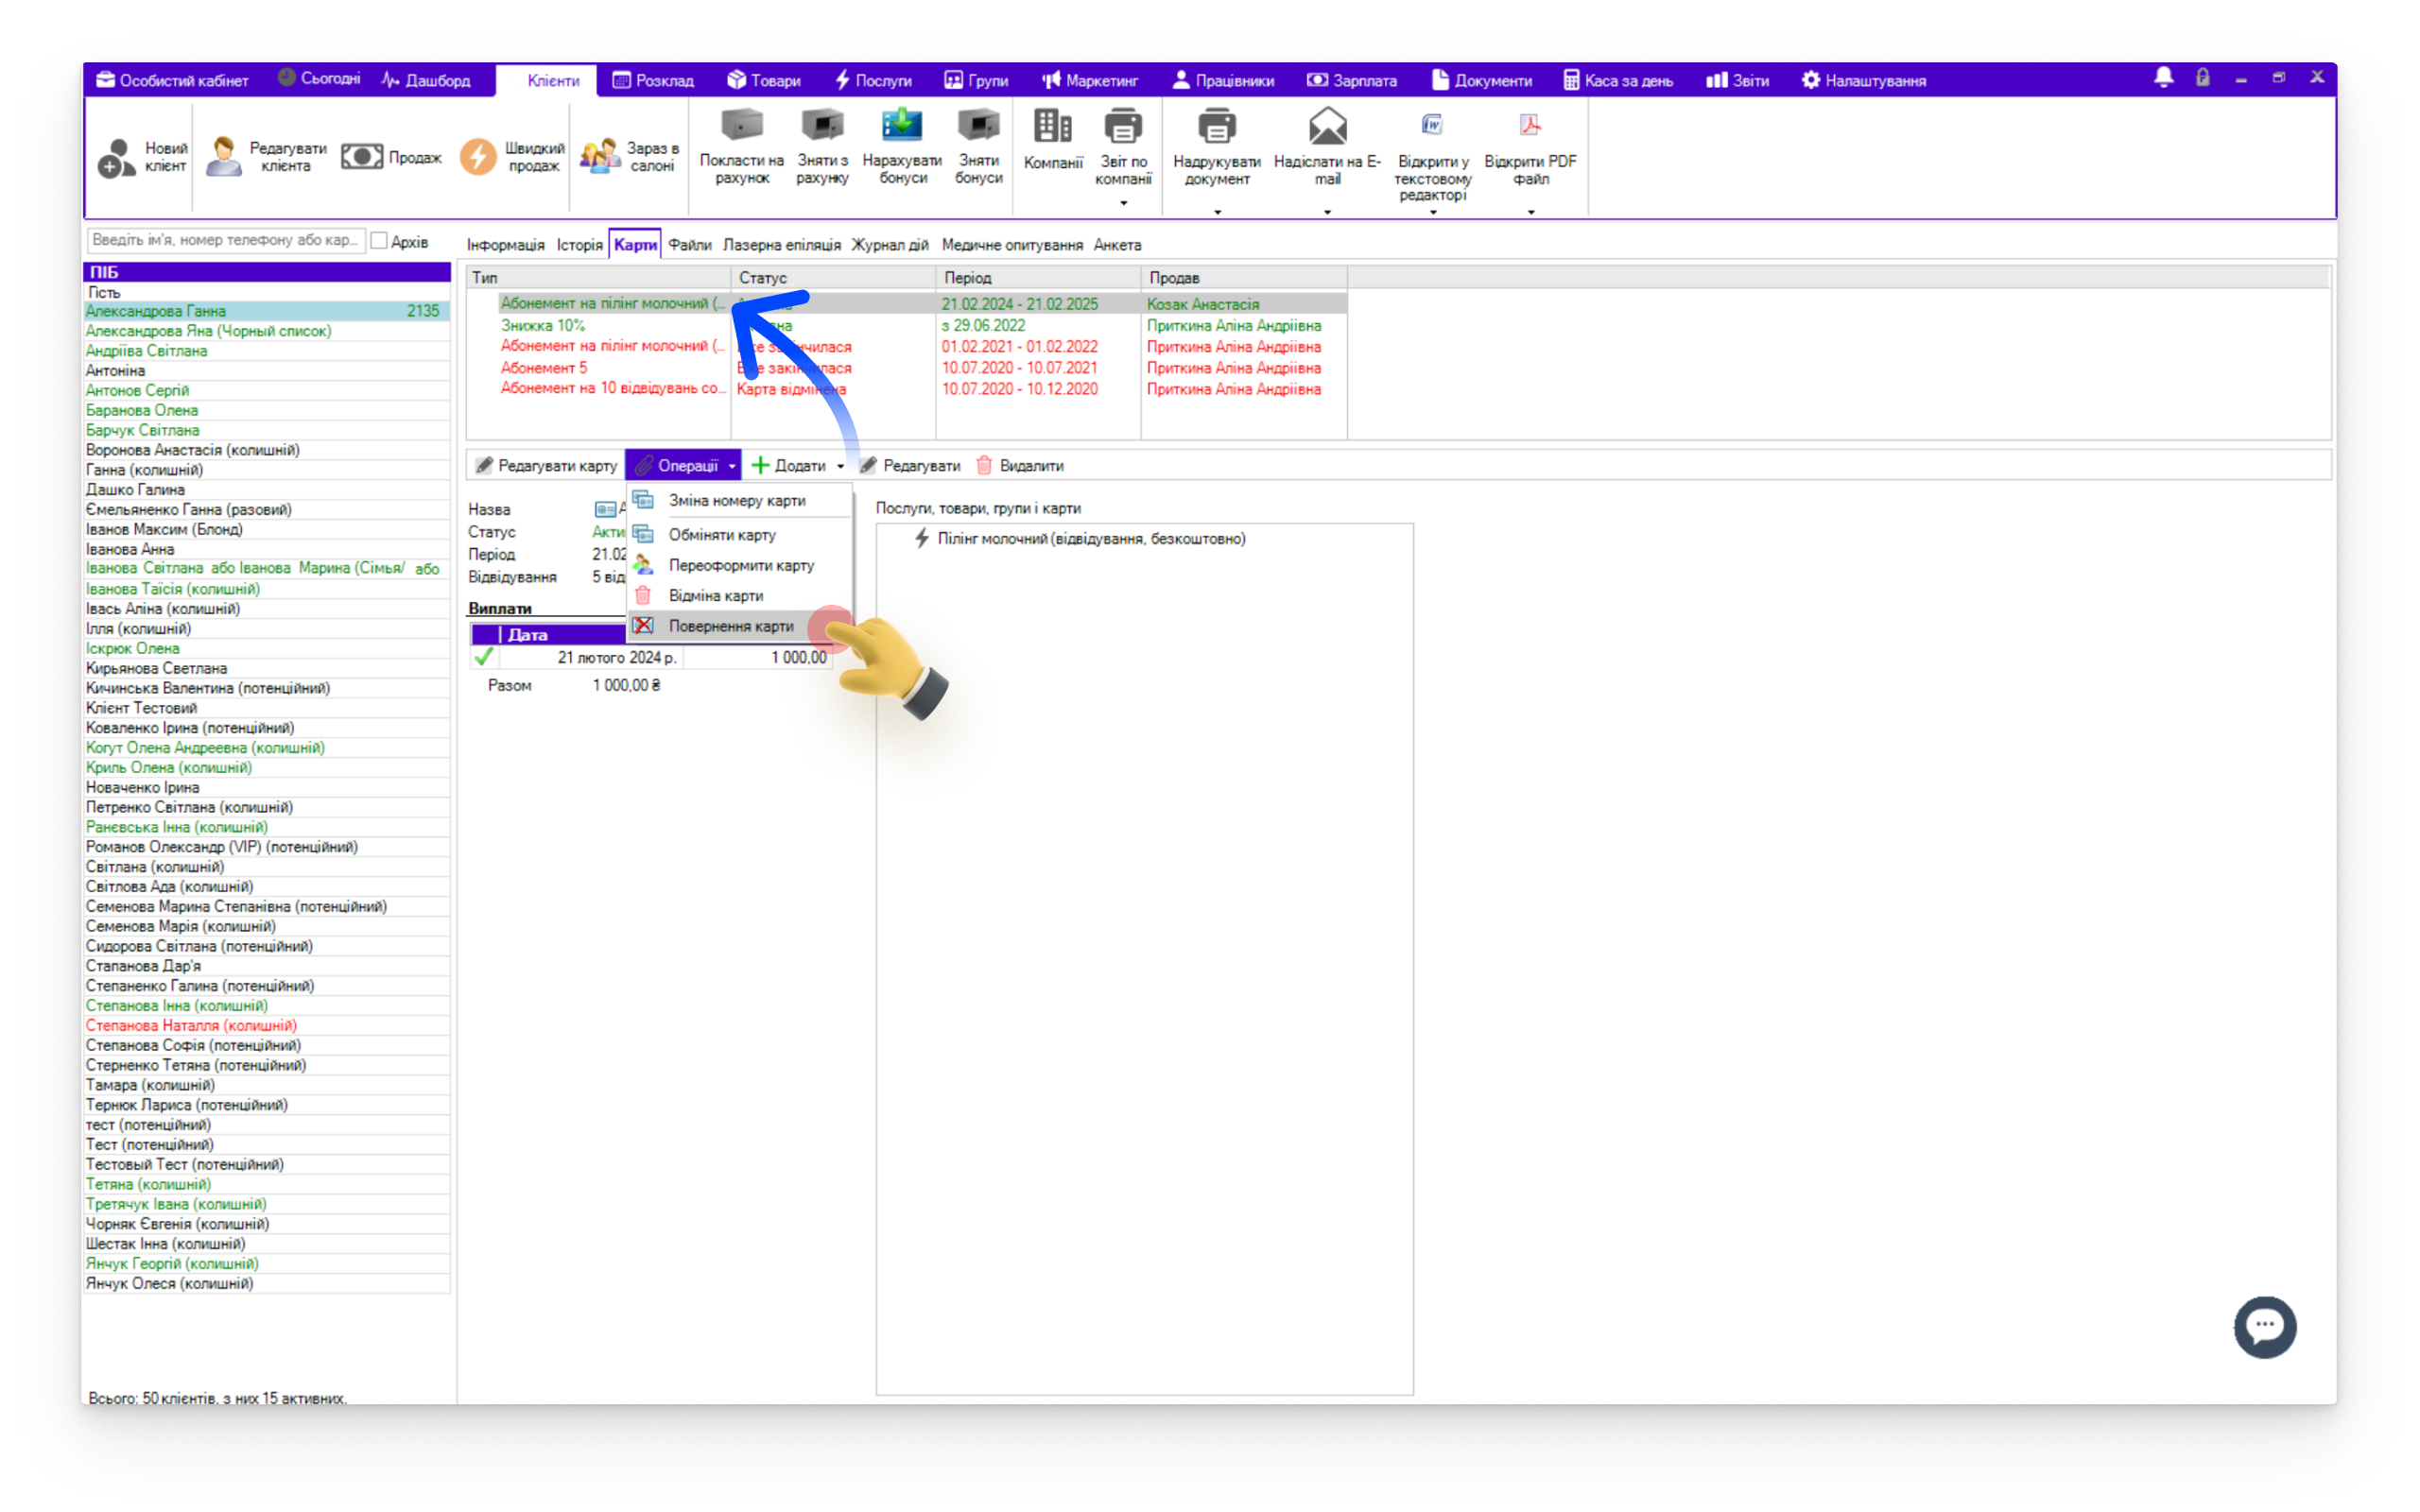Open the Маркетинг tab
Screen dimensions: 2420x1512
click(1090, 80)
